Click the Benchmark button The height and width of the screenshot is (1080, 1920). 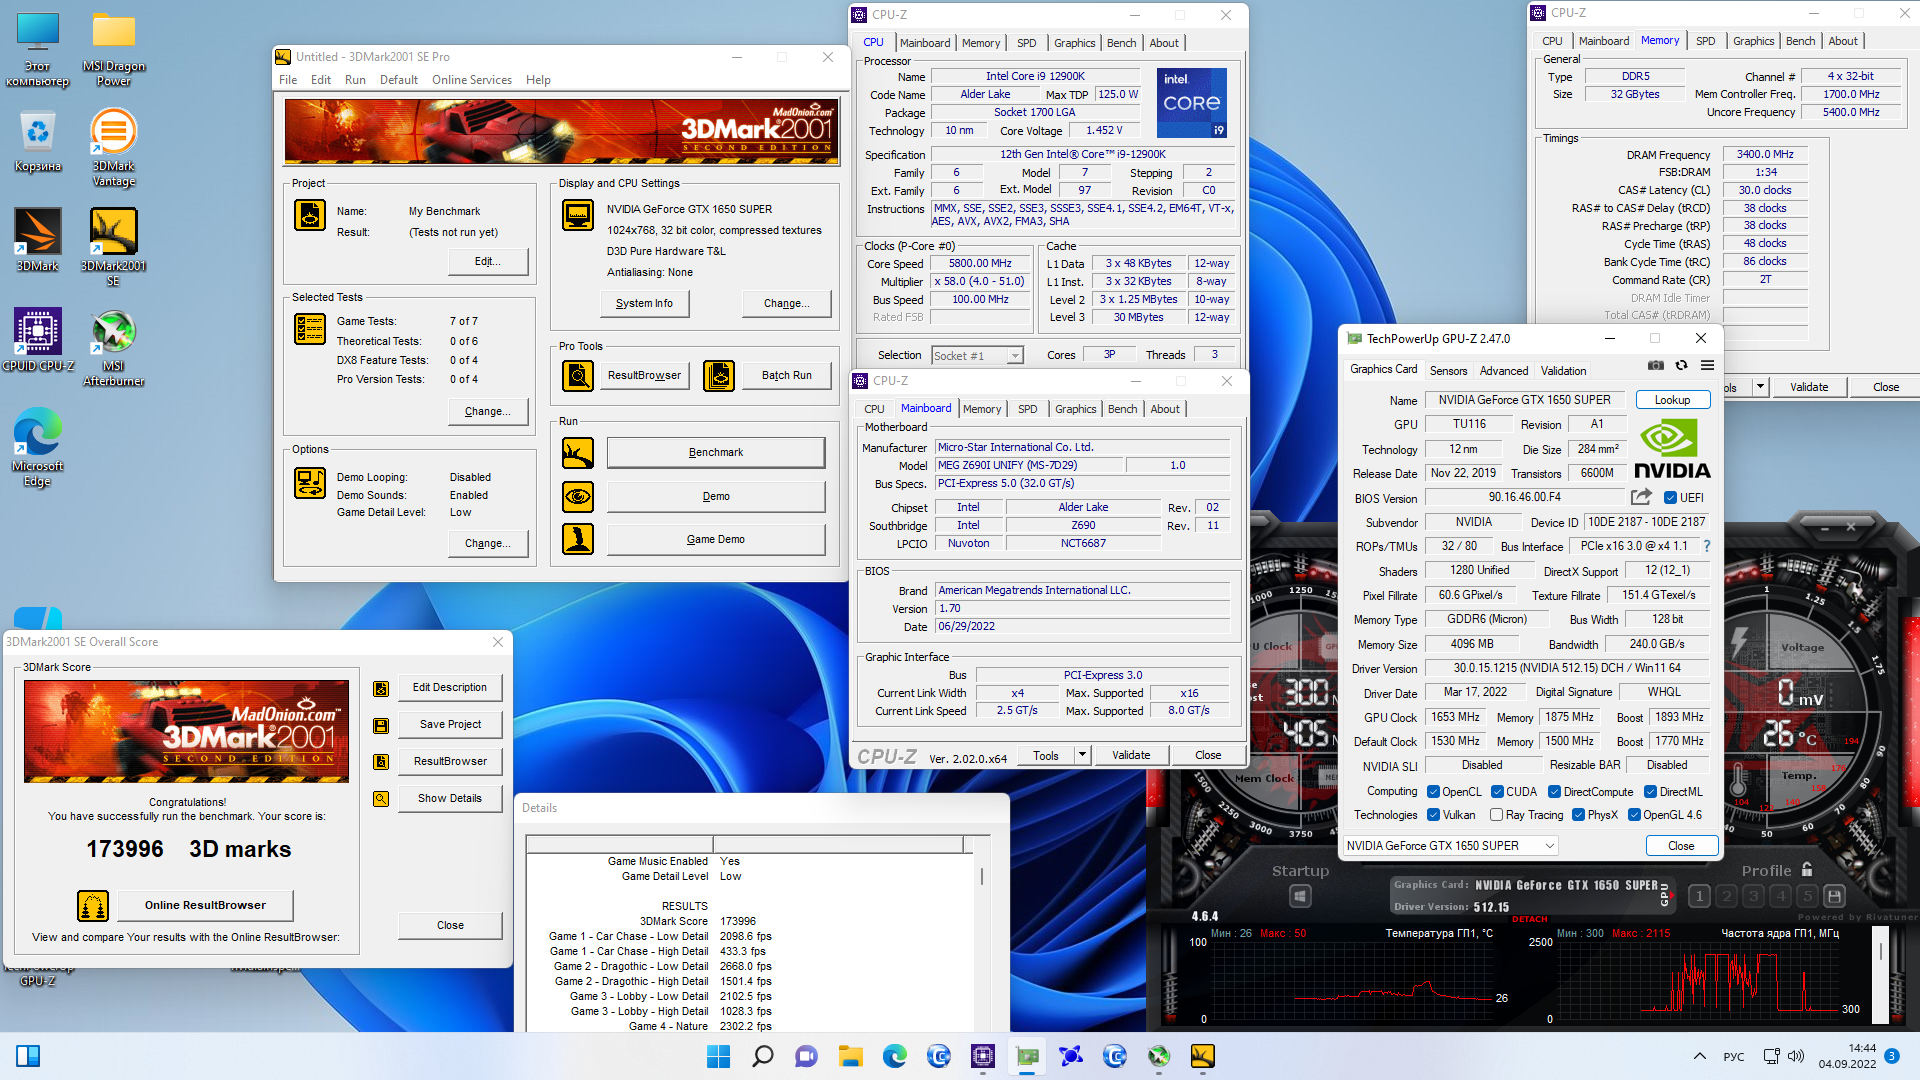click(x=715, y=453)
